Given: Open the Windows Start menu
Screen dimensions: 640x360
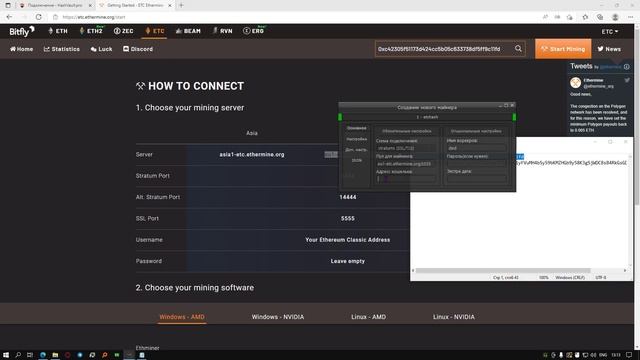Looking at the screenshot, I should click(6, 355).
